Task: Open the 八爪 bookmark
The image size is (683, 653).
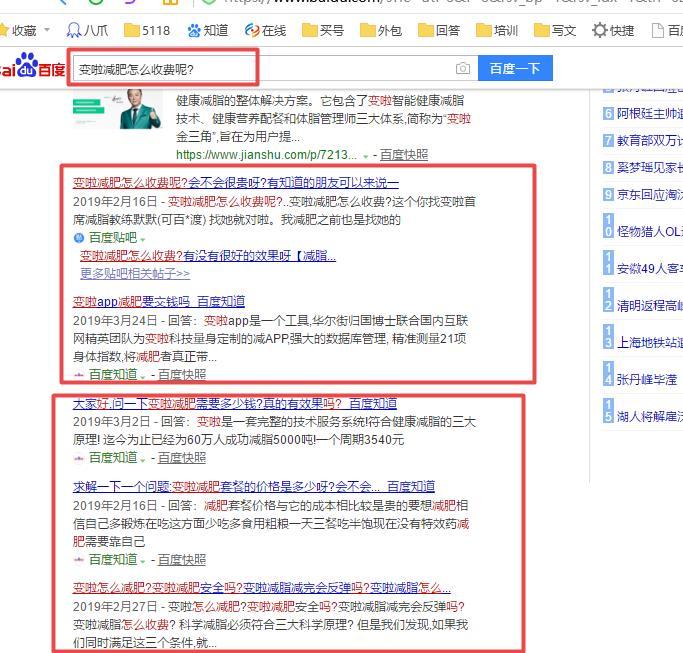Action: pyautogui.click(x=87, y=30)
